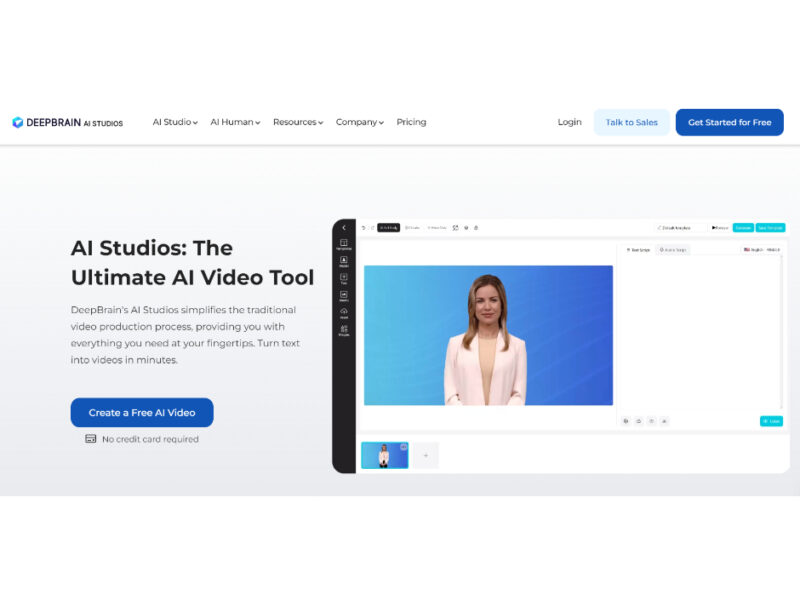The image size is (800, 600).
Task: Click the Play preview button in editor
Action: pos(719,228)
